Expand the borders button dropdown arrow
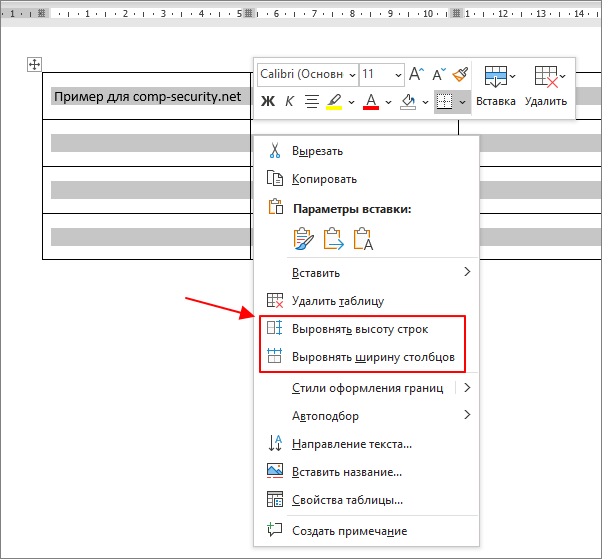This screenshot has width=602, height=559. coord(463,102)
